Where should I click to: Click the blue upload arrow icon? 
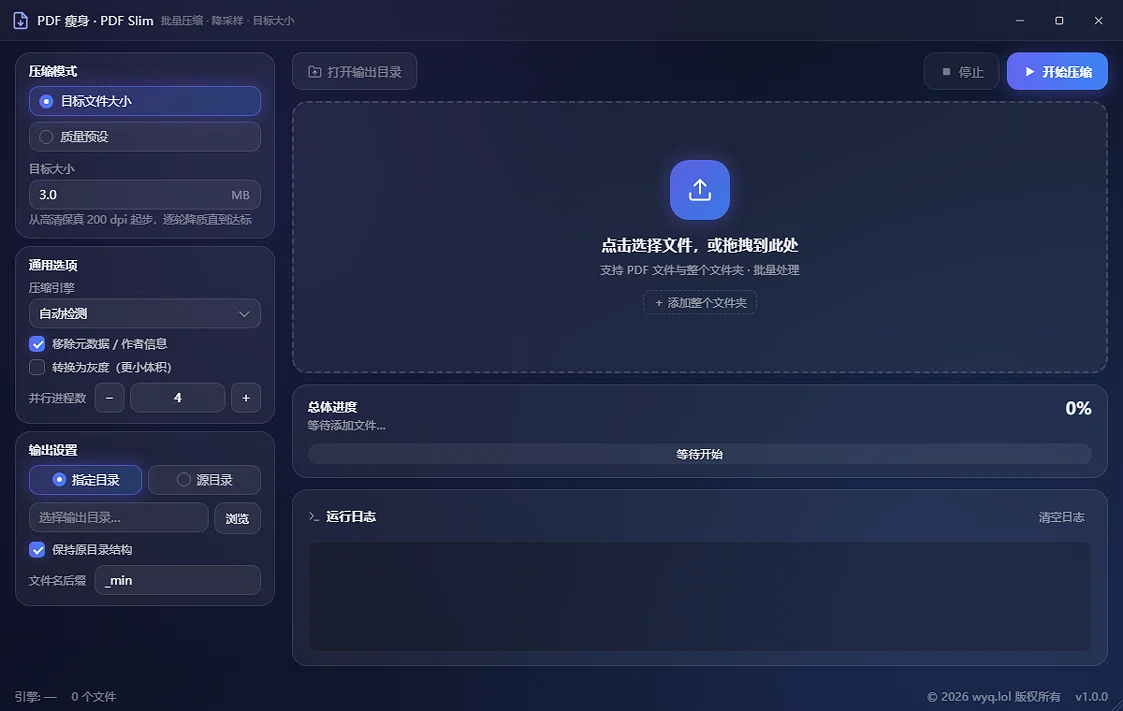(700, 190)
